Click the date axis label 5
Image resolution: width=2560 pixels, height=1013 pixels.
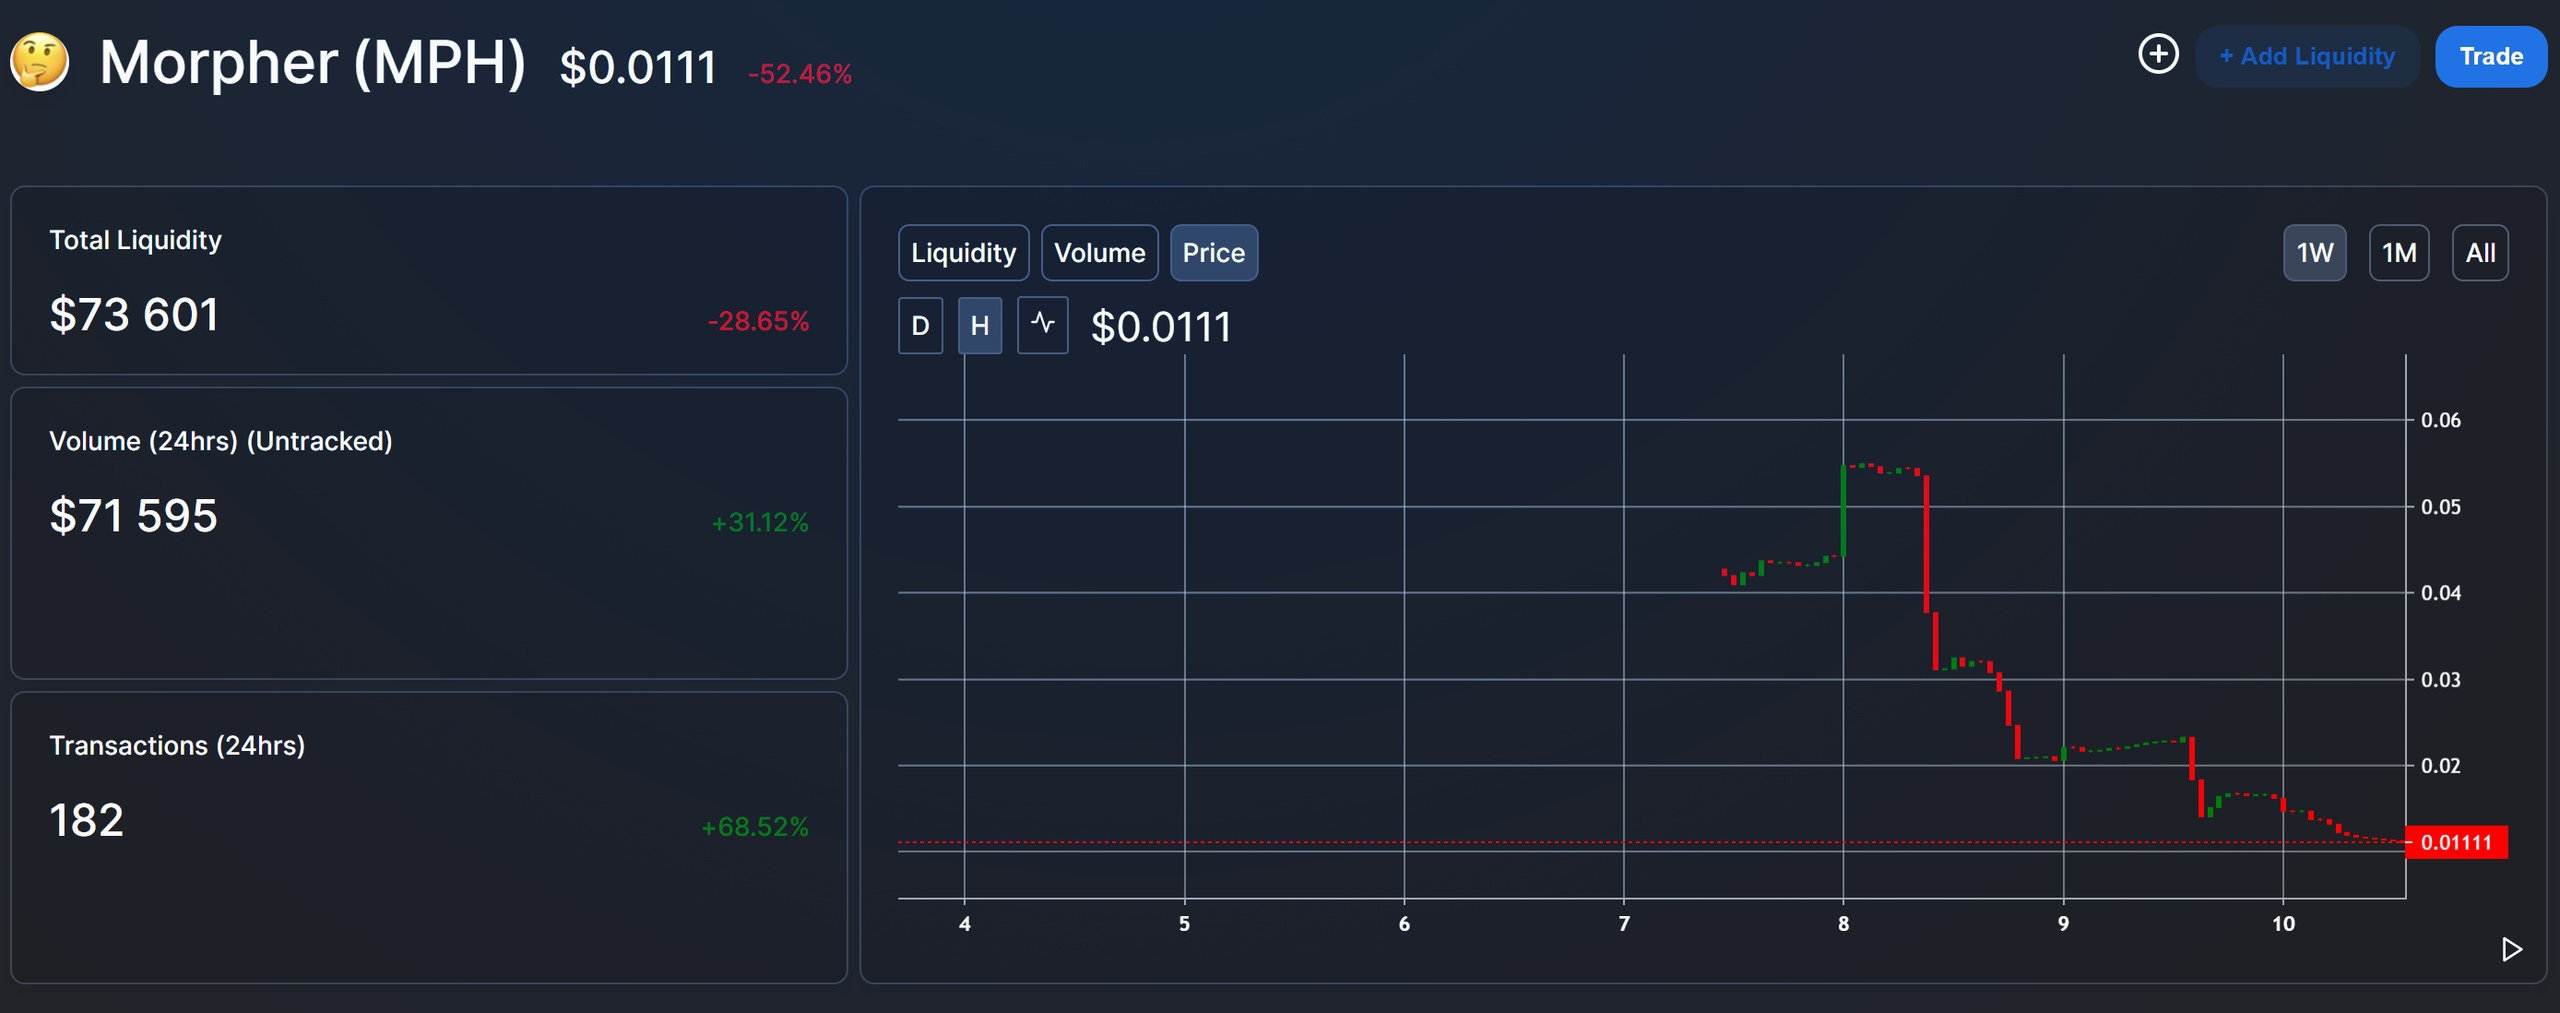coord(1184,924)
